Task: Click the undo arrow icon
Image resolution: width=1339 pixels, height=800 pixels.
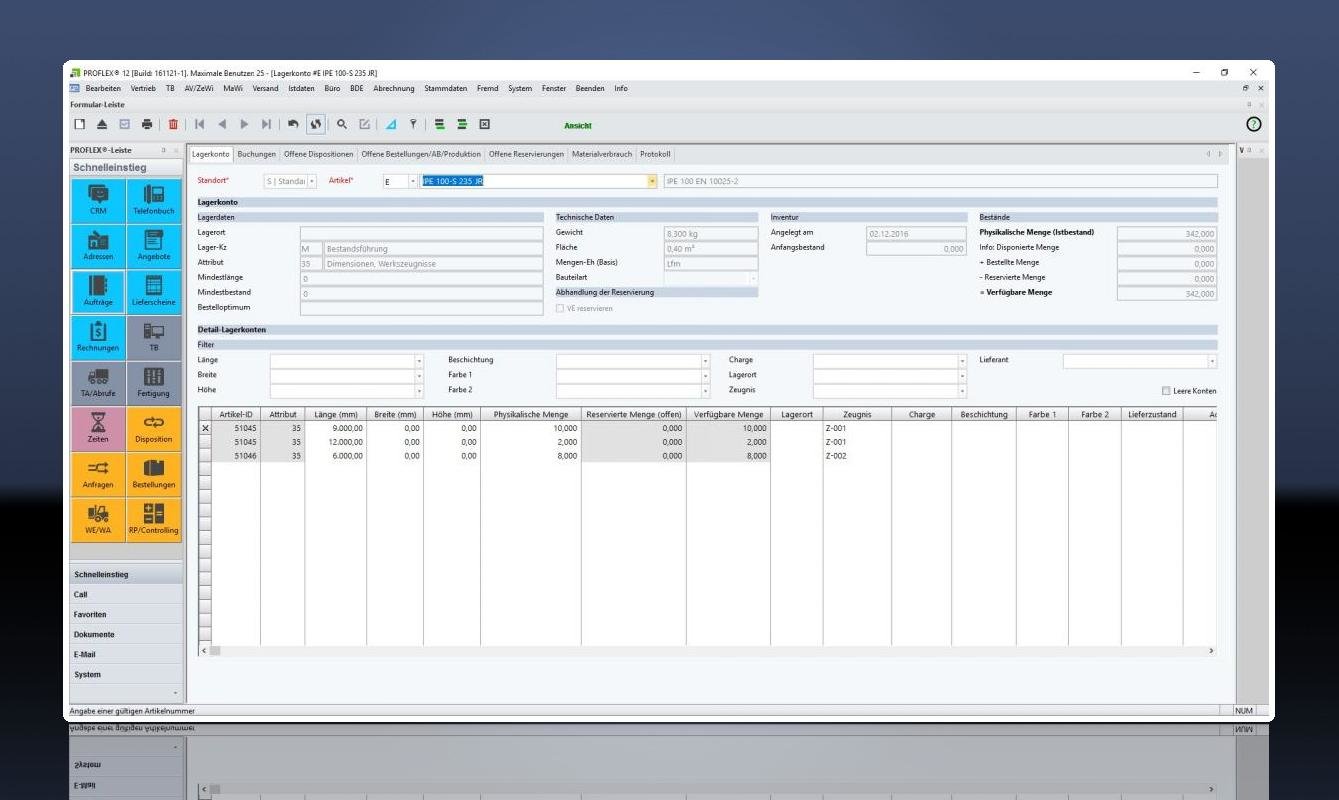Action: point(293,124)
